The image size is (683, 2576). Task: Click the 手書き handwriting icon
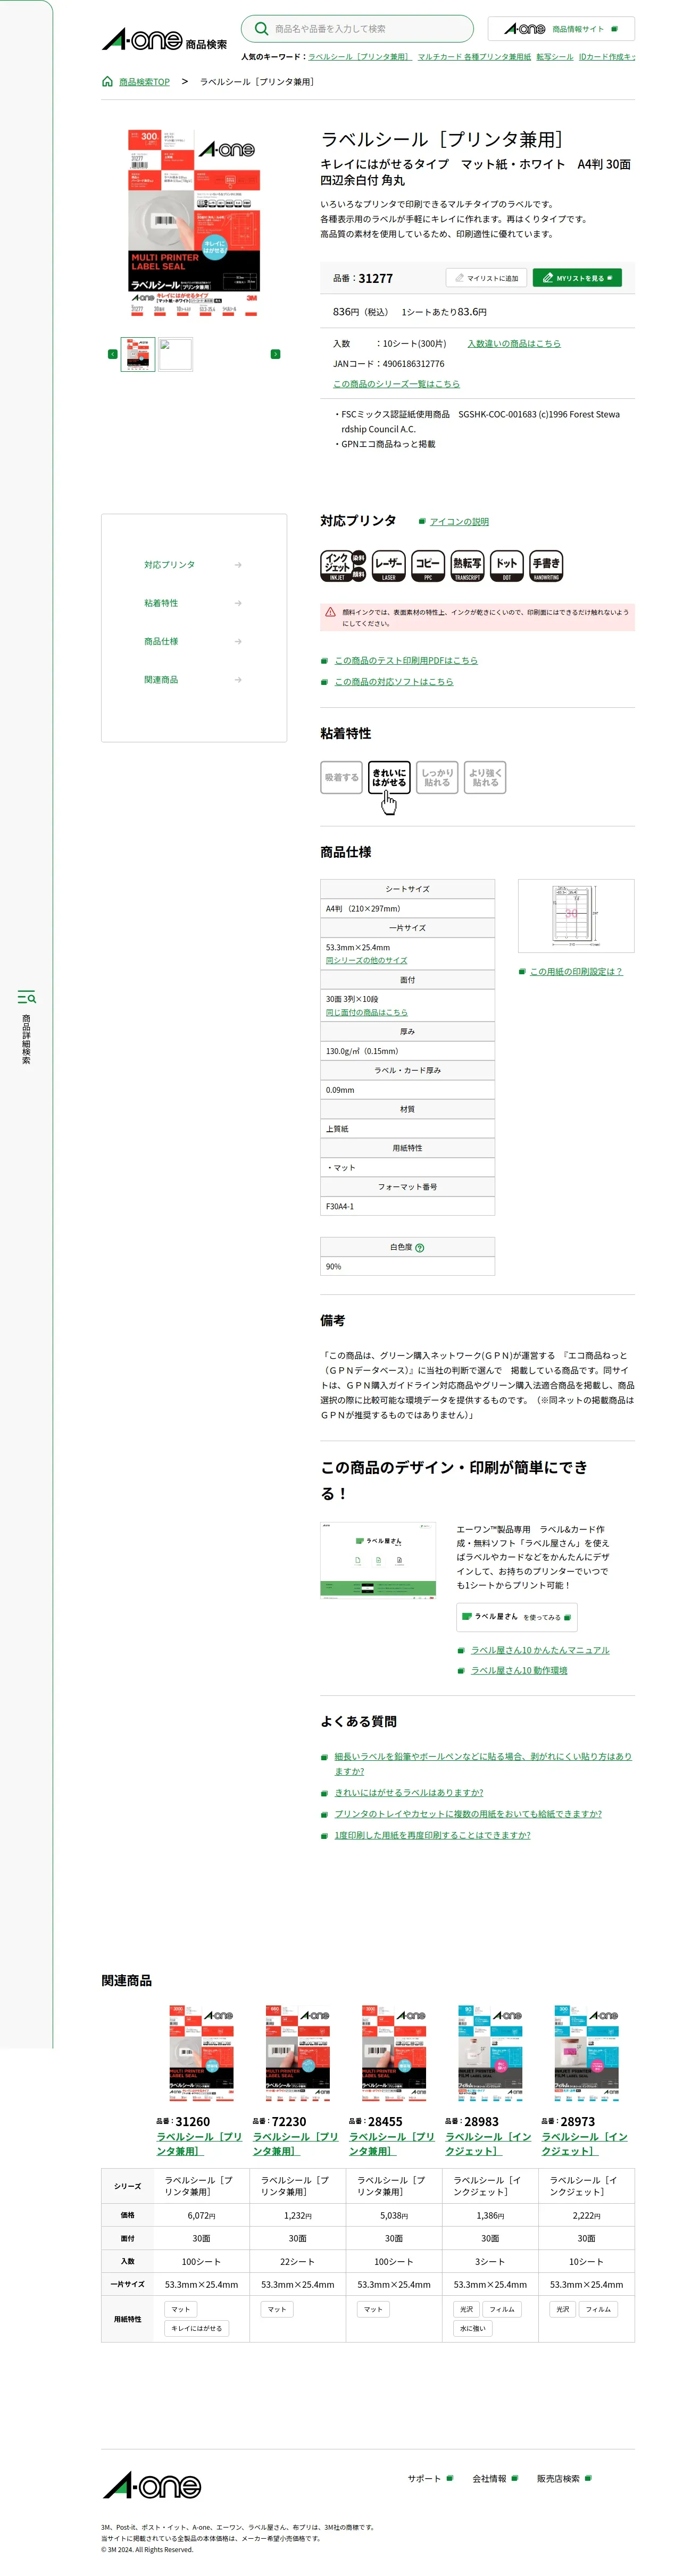click(x=546, y=566)
